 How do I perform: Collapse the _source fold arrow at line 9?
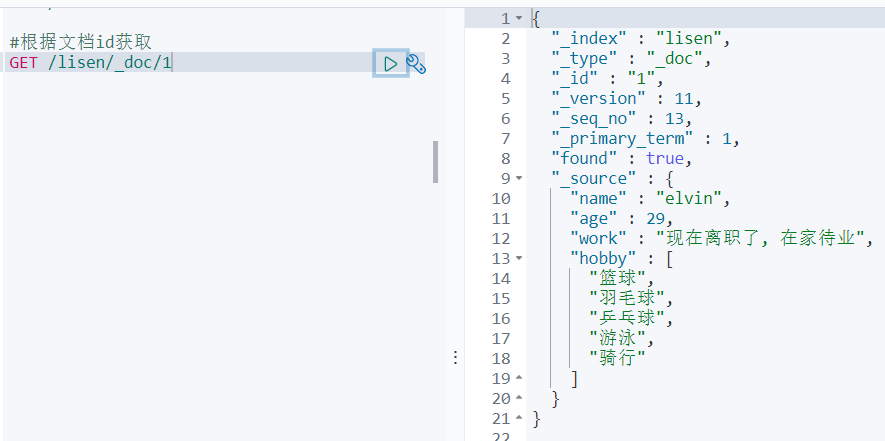519,178
